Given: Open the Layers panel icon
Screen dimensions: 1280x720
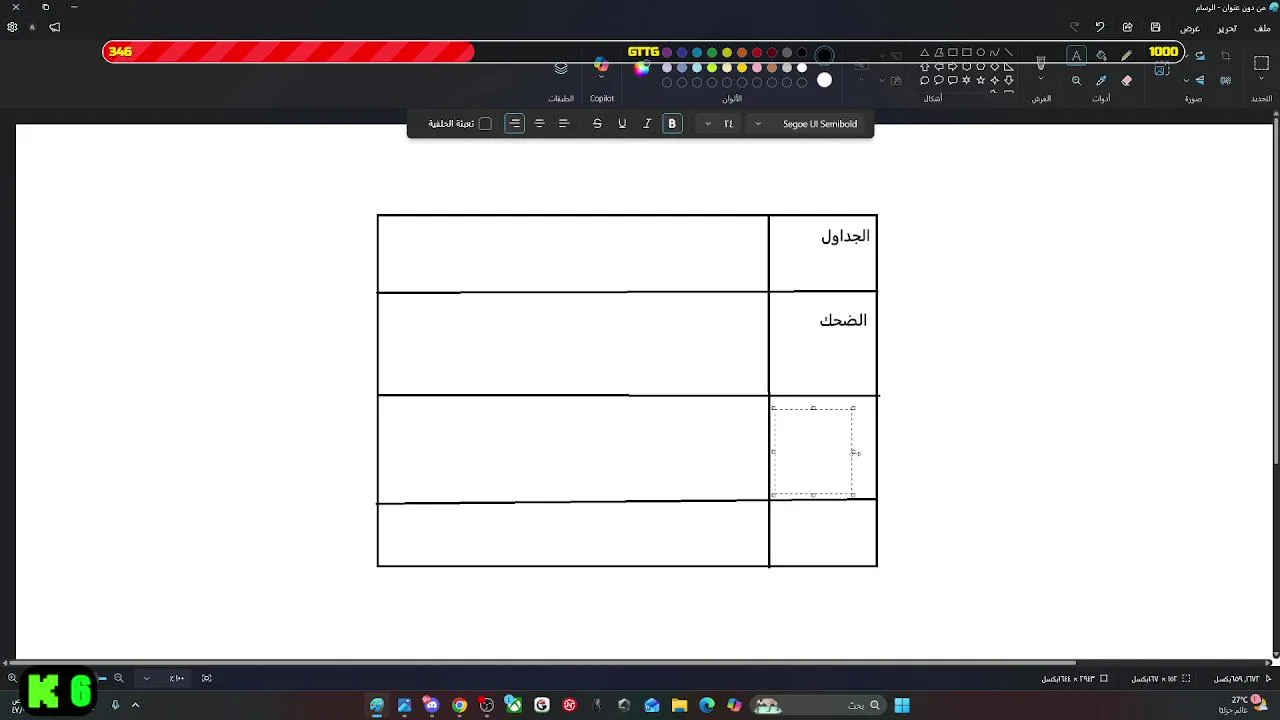Looking at the screenshot, I should tap(561, 68).
